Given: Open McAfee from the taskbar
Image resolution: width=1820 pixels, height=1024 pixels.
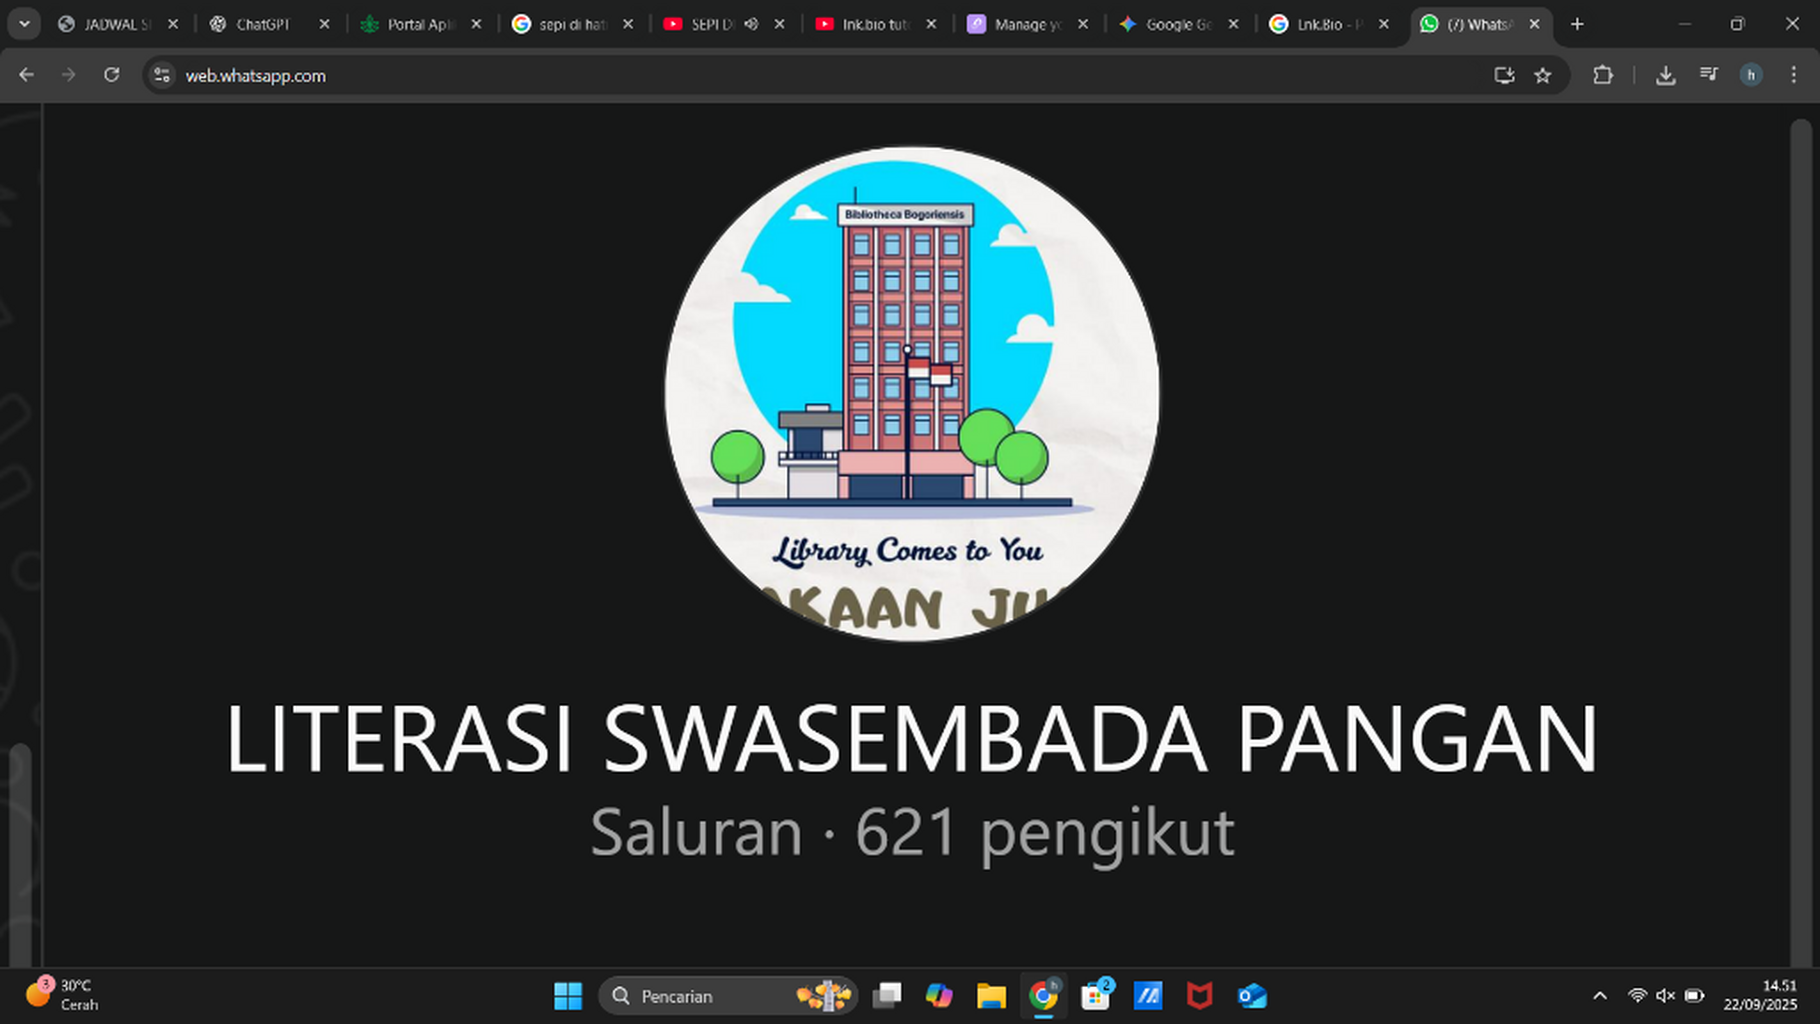Looking at the screenshot, I should 1200,996.
